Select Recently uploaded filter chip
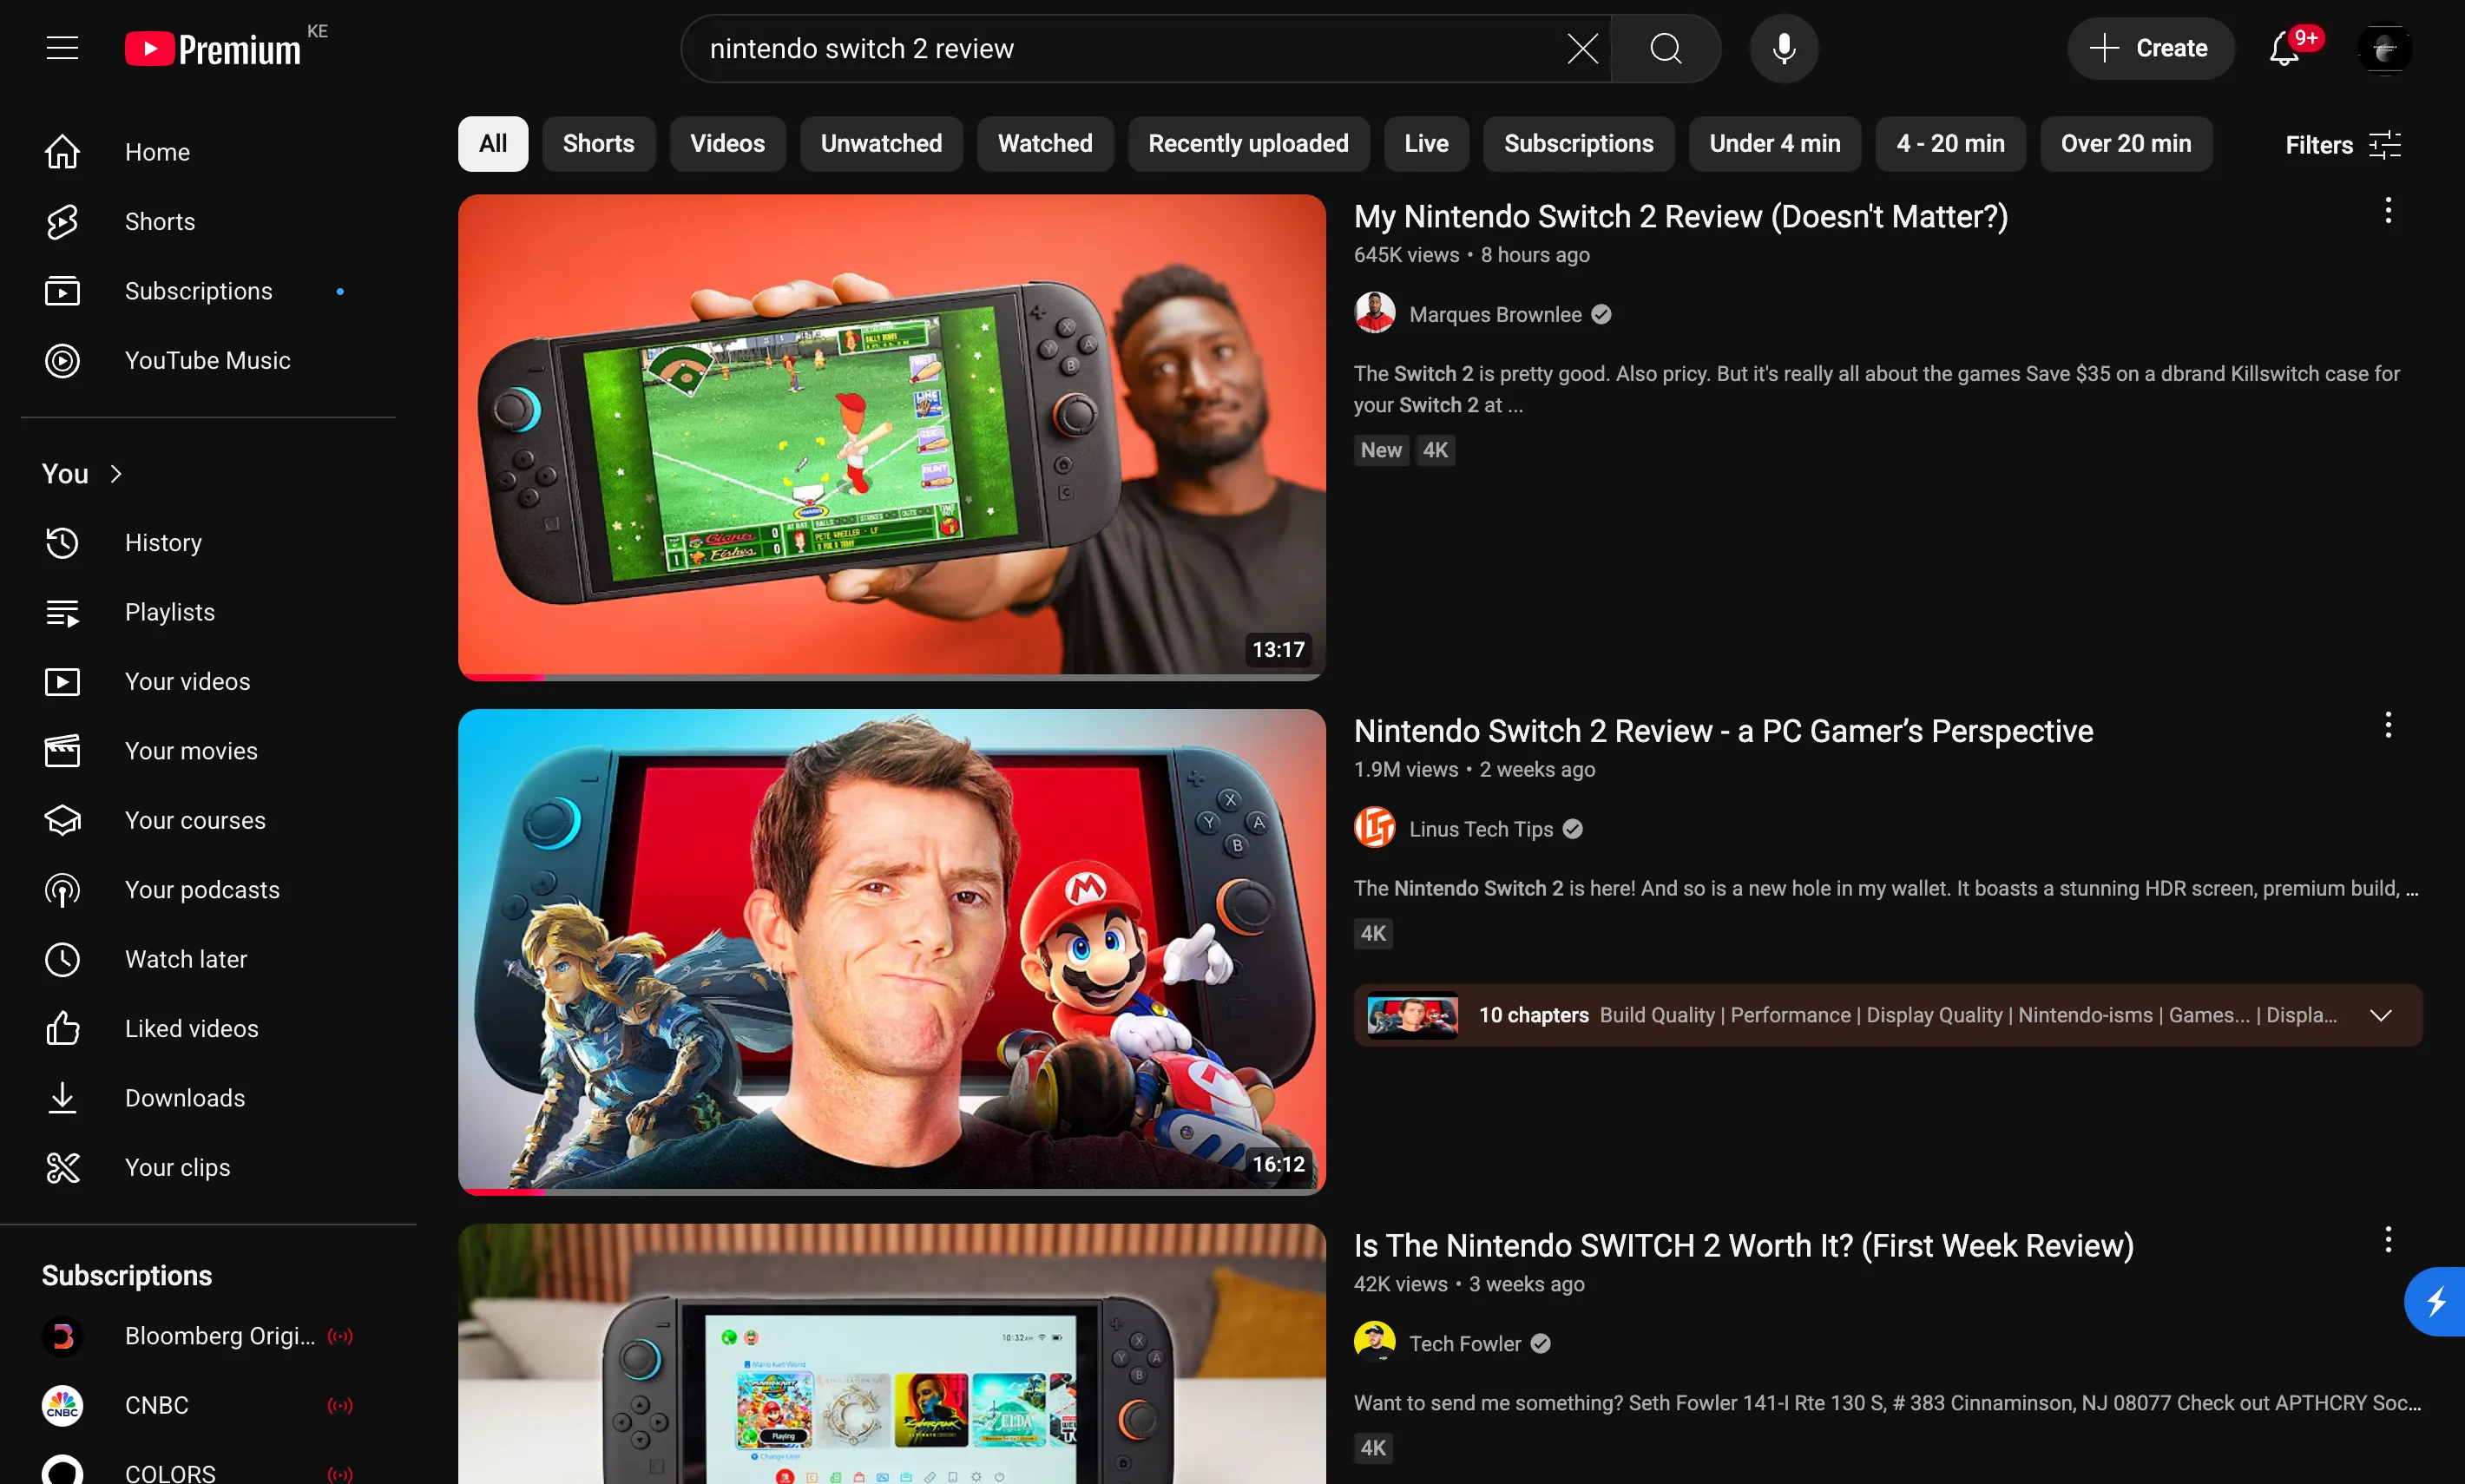Screen dimensions: 2465x1484 click(1248, 144)
